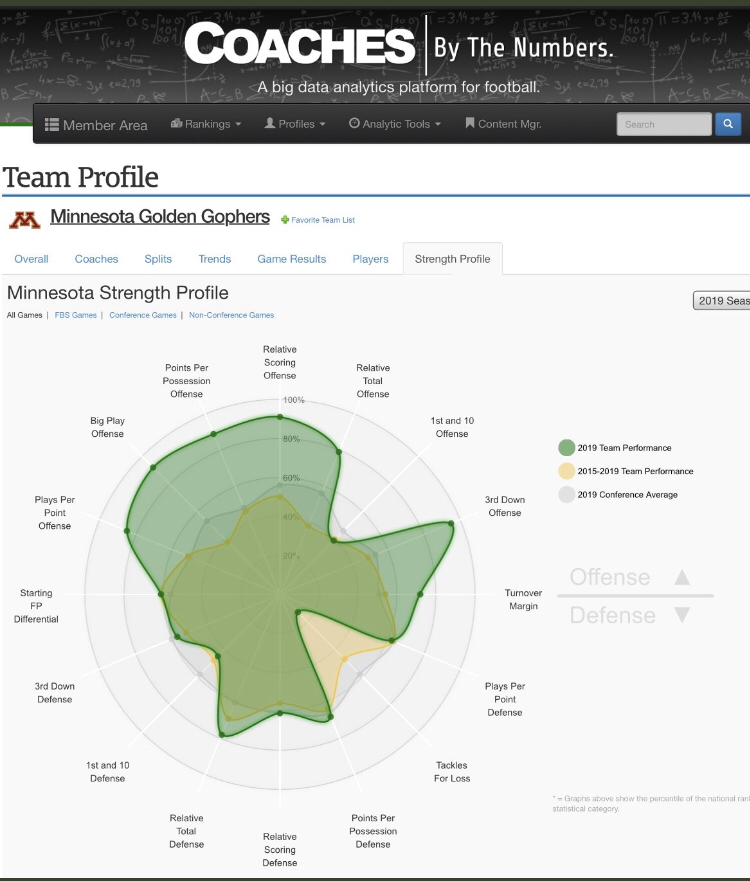Click the 3rd Down Defense label
This screenshot has height=881, width=750.
point(54,693)
